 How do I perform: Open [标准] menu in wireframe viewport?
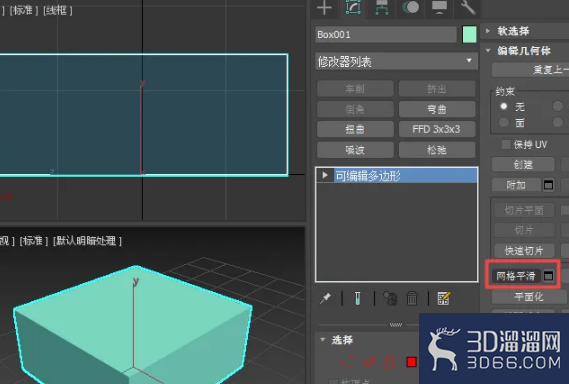24,11
